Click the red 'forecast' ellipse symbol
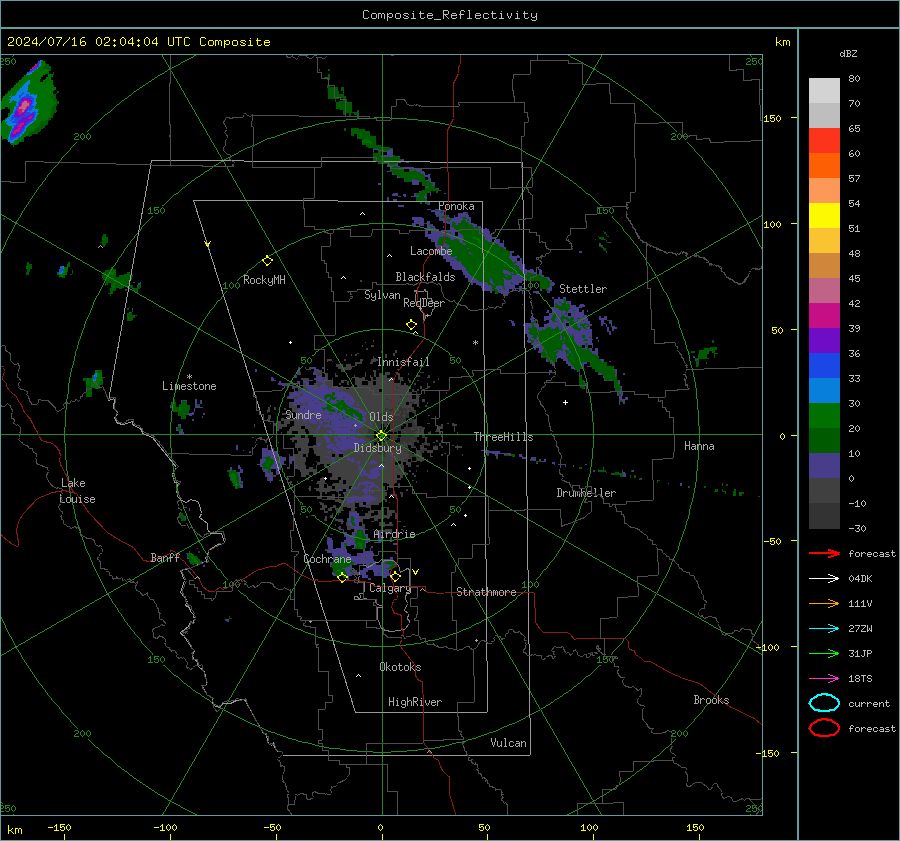900x841 pixels. click(824, 728)
